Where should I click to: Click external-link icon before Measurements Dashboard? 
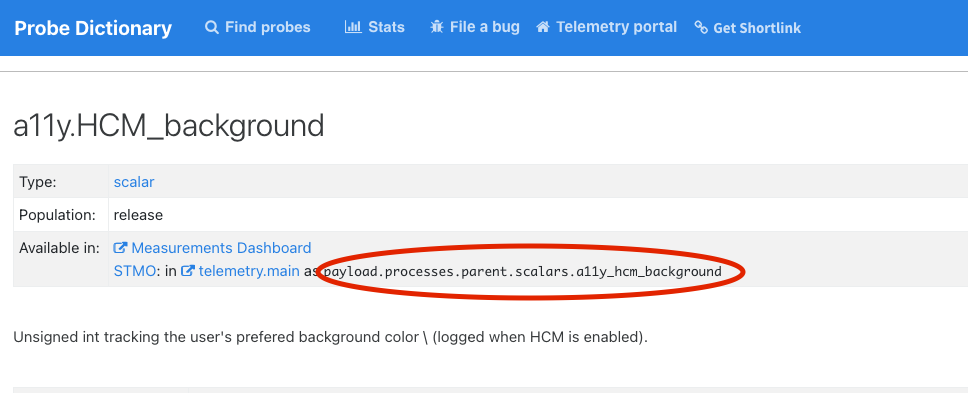pos(120,248)
